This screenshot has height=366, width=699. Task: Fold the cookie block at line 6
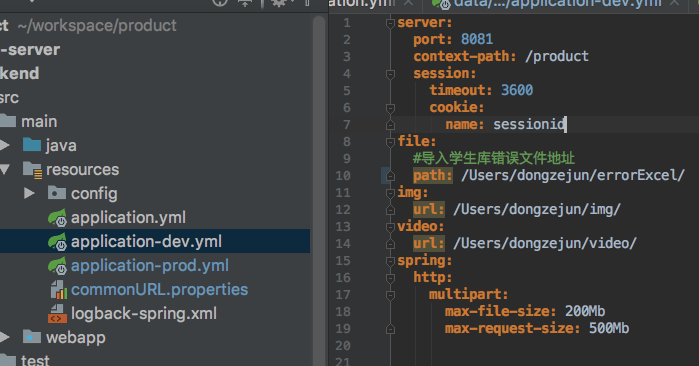[390, 108]
